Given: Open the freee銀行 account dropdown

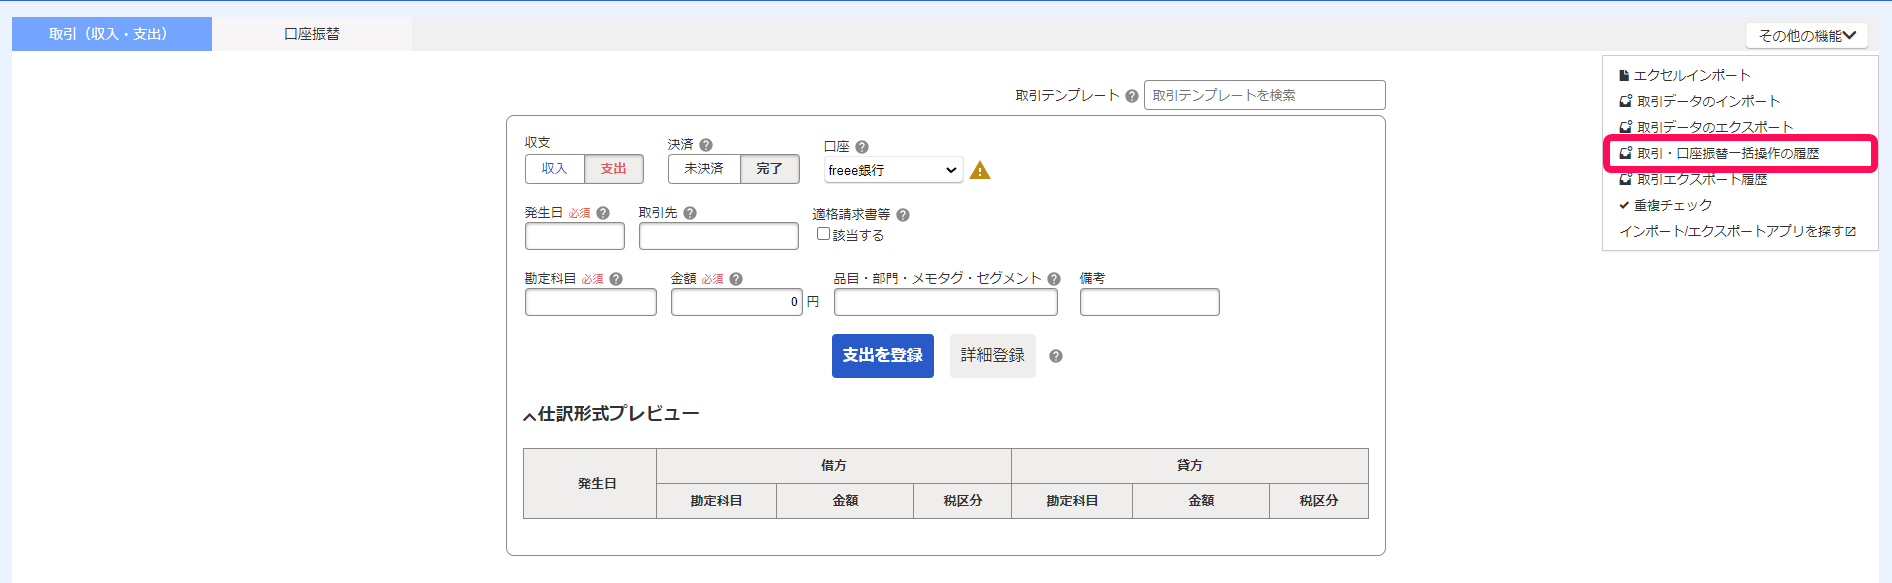Looking at the screenshot, I should click(x=893, y=170).
